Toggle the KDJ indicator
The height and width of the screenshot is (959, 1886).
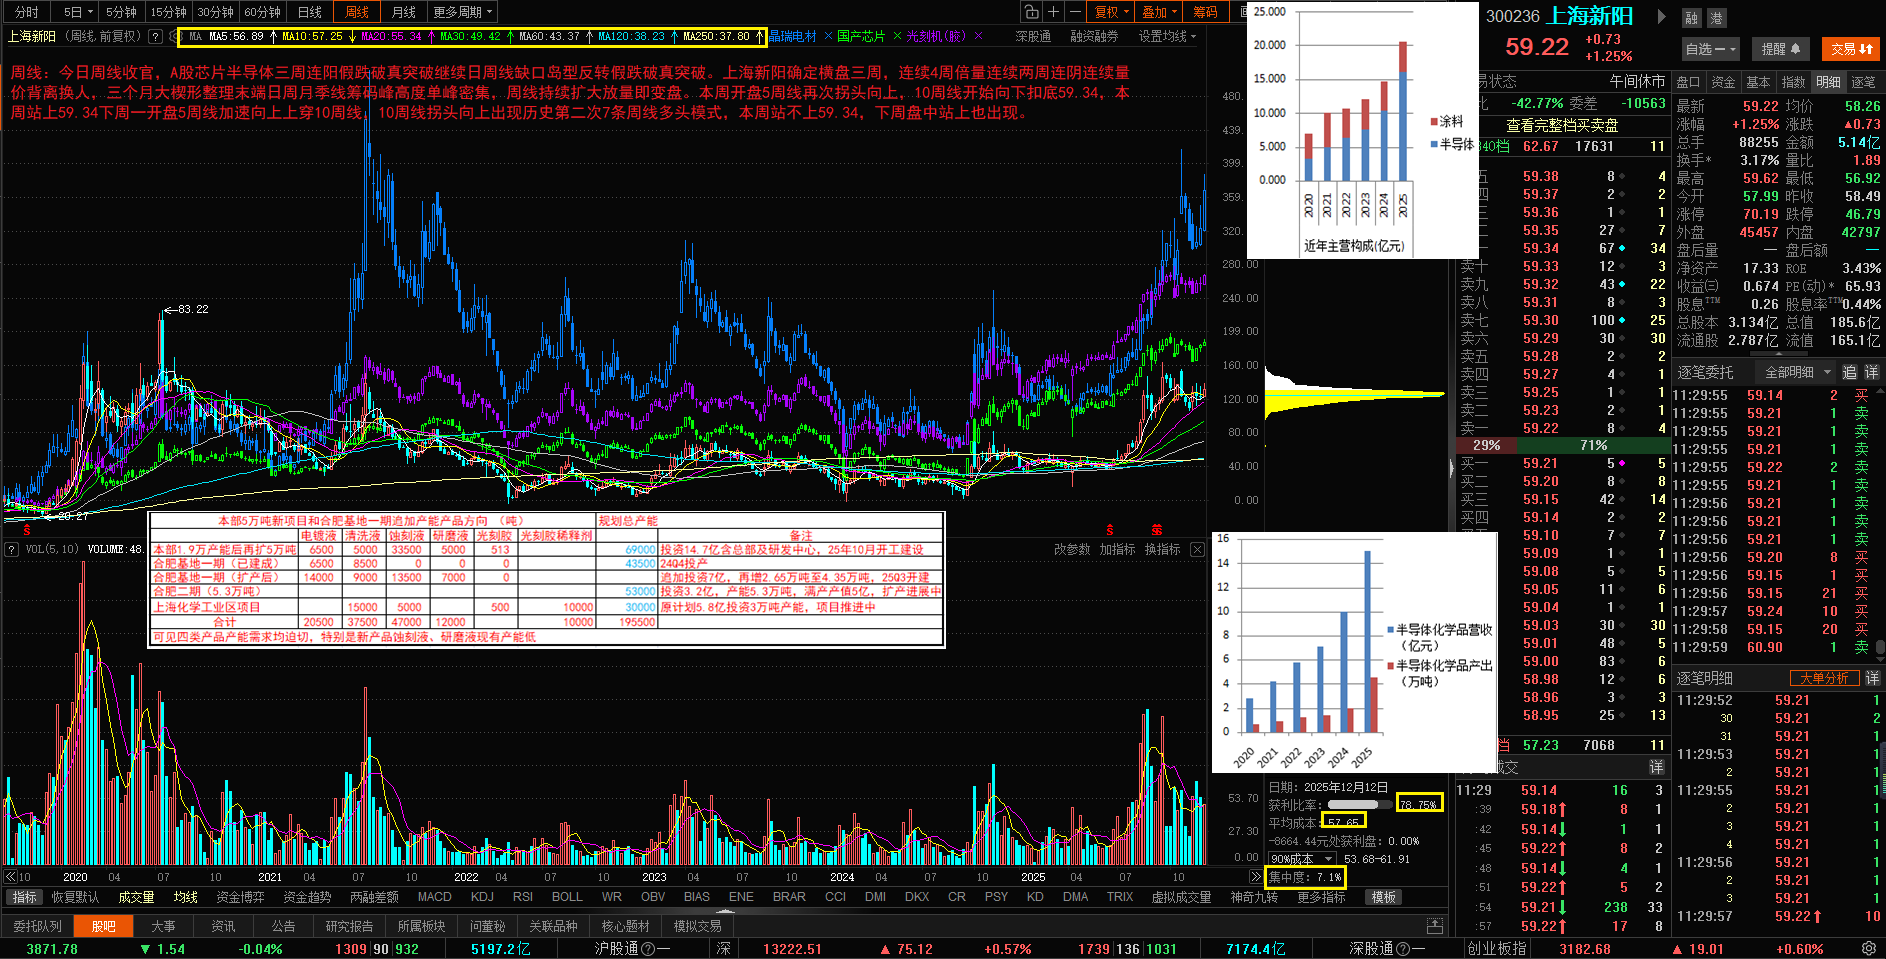coord(482,897)
